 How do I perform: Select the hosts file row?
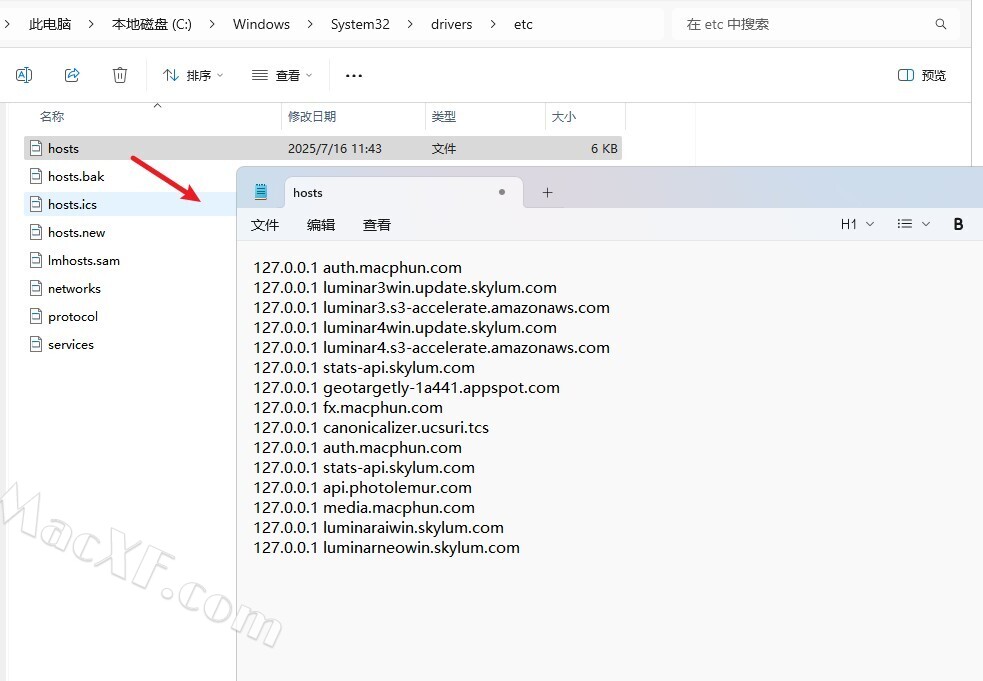(323, 149)
